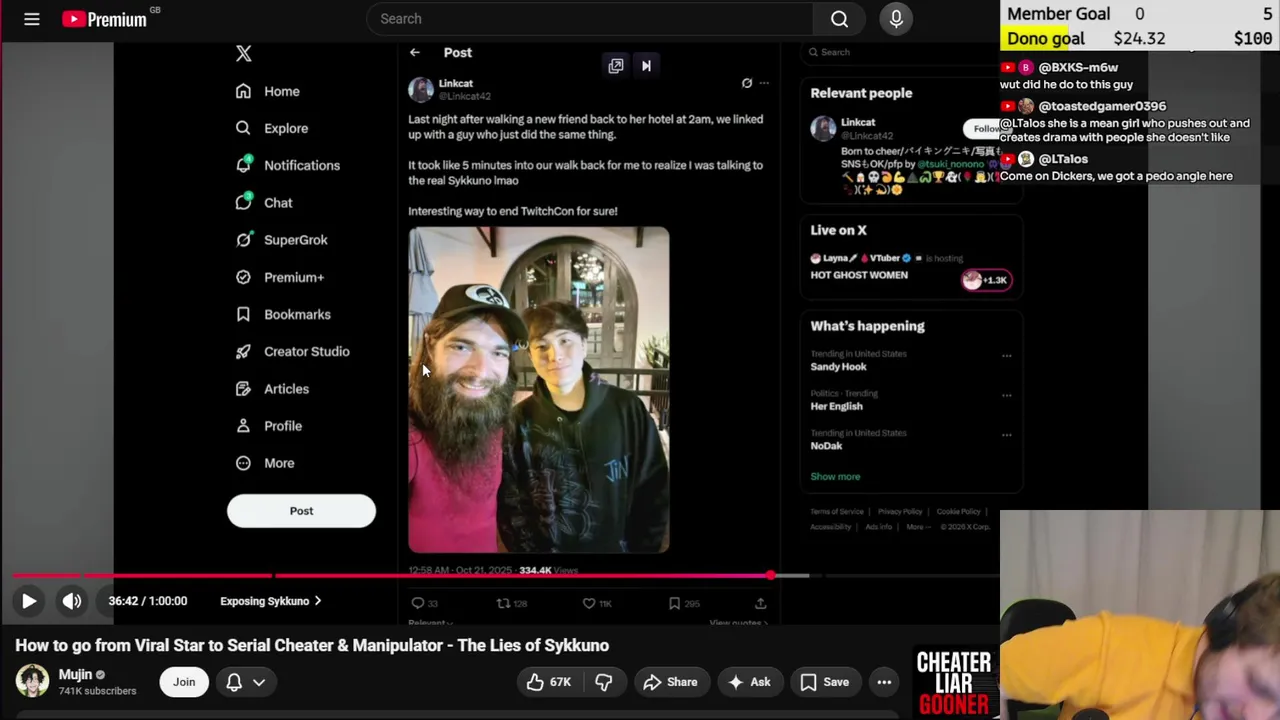
Task: Join the Mujin channel membership
Action: [x=184, y=682]
